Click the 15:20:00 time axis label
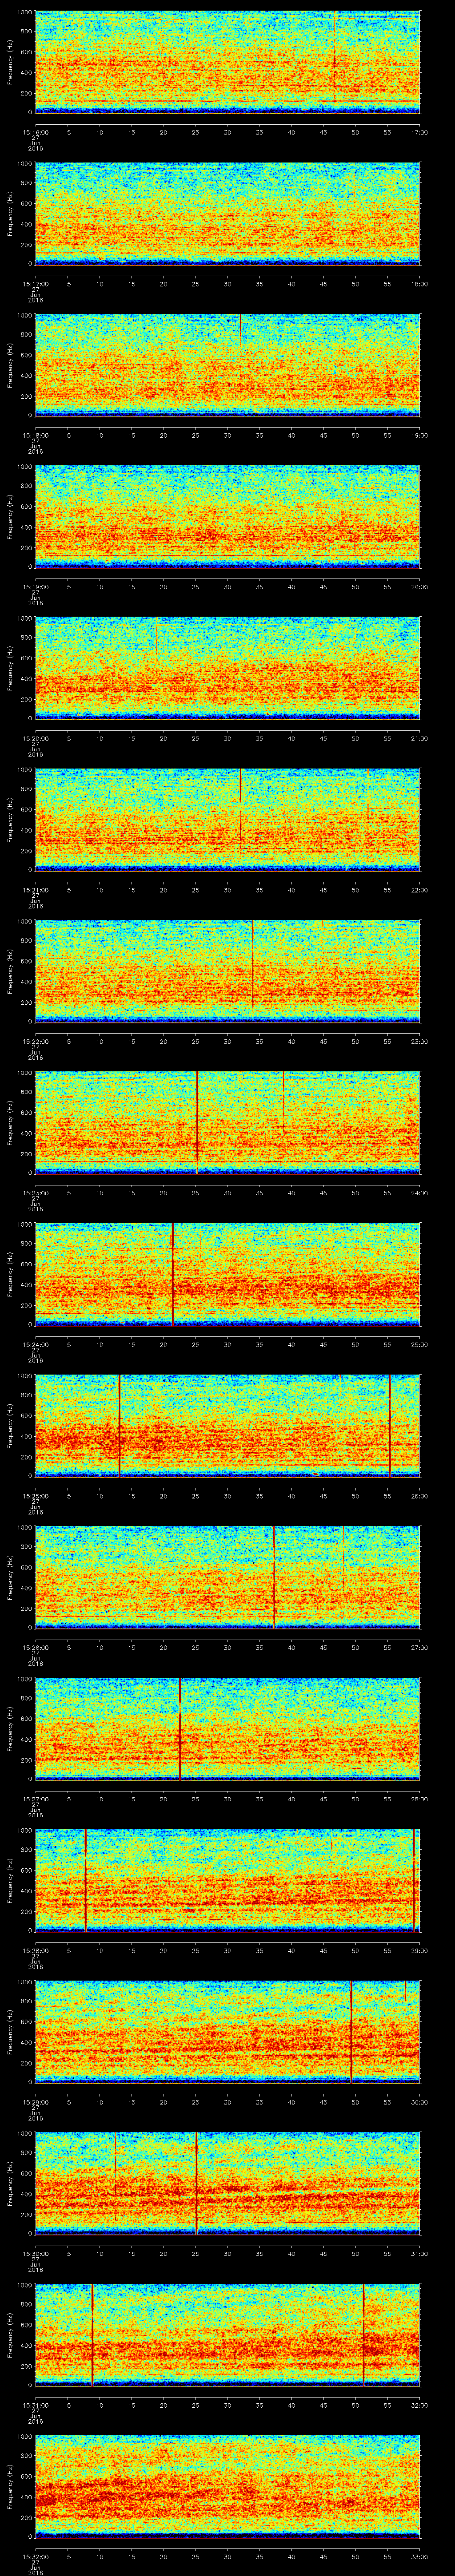Image resolution: width=455 pixels, height=2576 pixels. pyautogui.click(x=35, y=738)
